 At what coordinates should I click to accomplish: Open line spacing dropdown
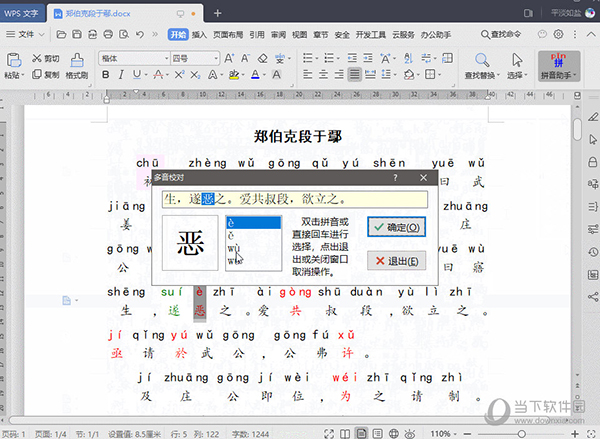pos(395,75)
